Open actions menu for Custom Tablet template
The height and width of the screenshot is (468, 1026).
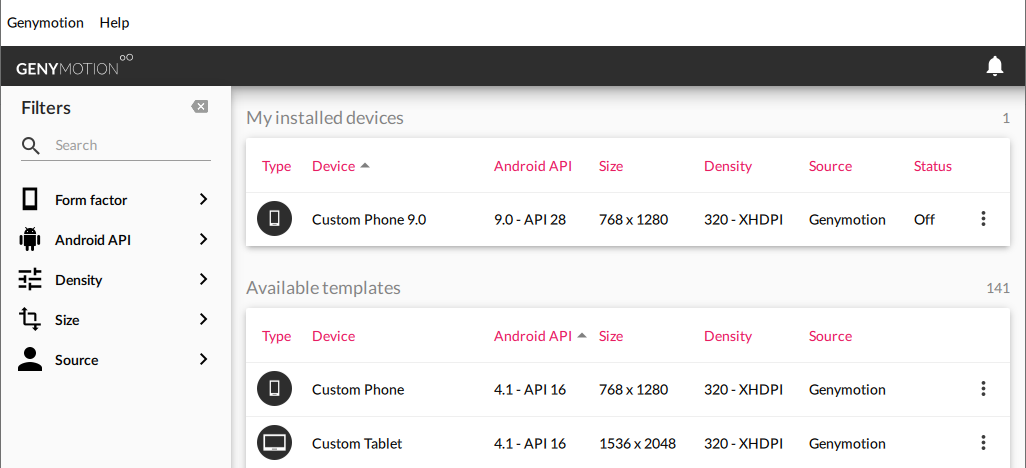tap(983, 442)
